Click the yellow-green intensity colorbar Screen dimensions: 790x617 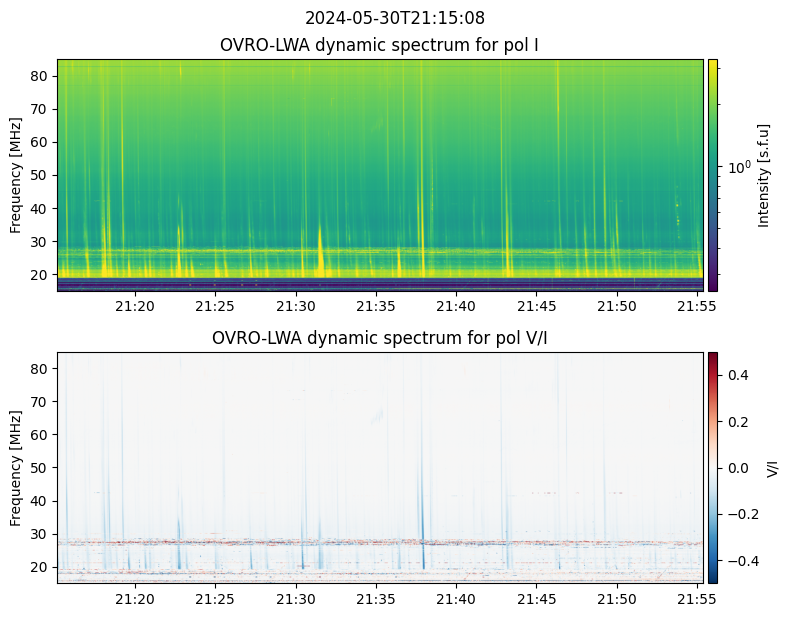[713, 175]
